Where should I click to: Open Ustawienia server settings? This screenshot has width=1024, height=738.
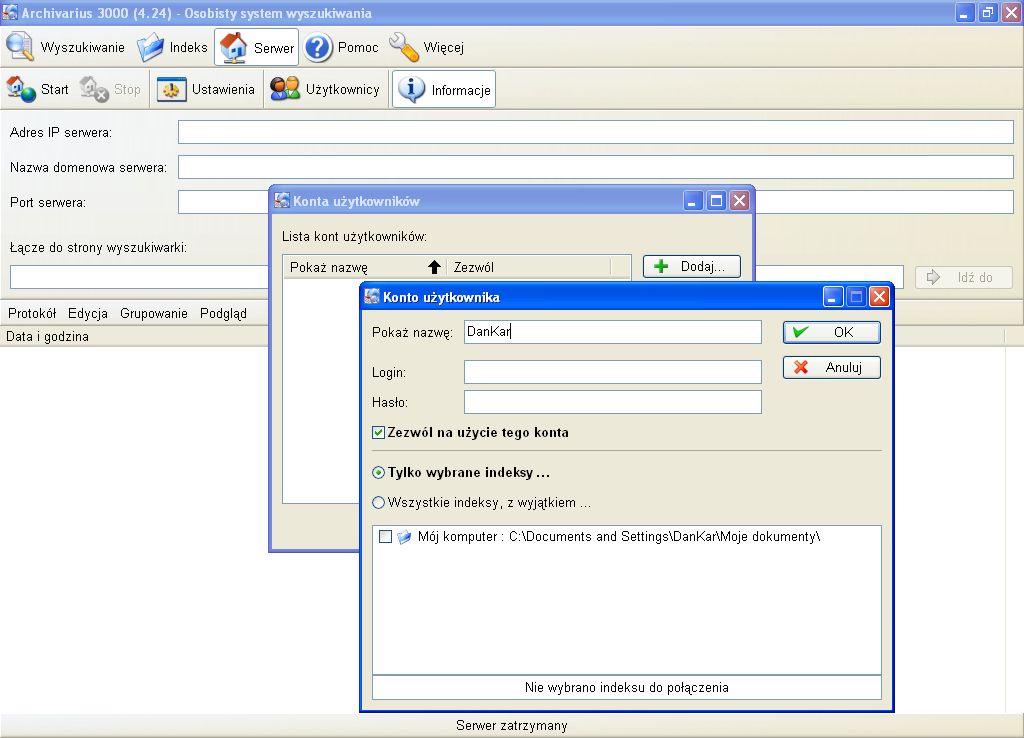[x=206, y=89]
